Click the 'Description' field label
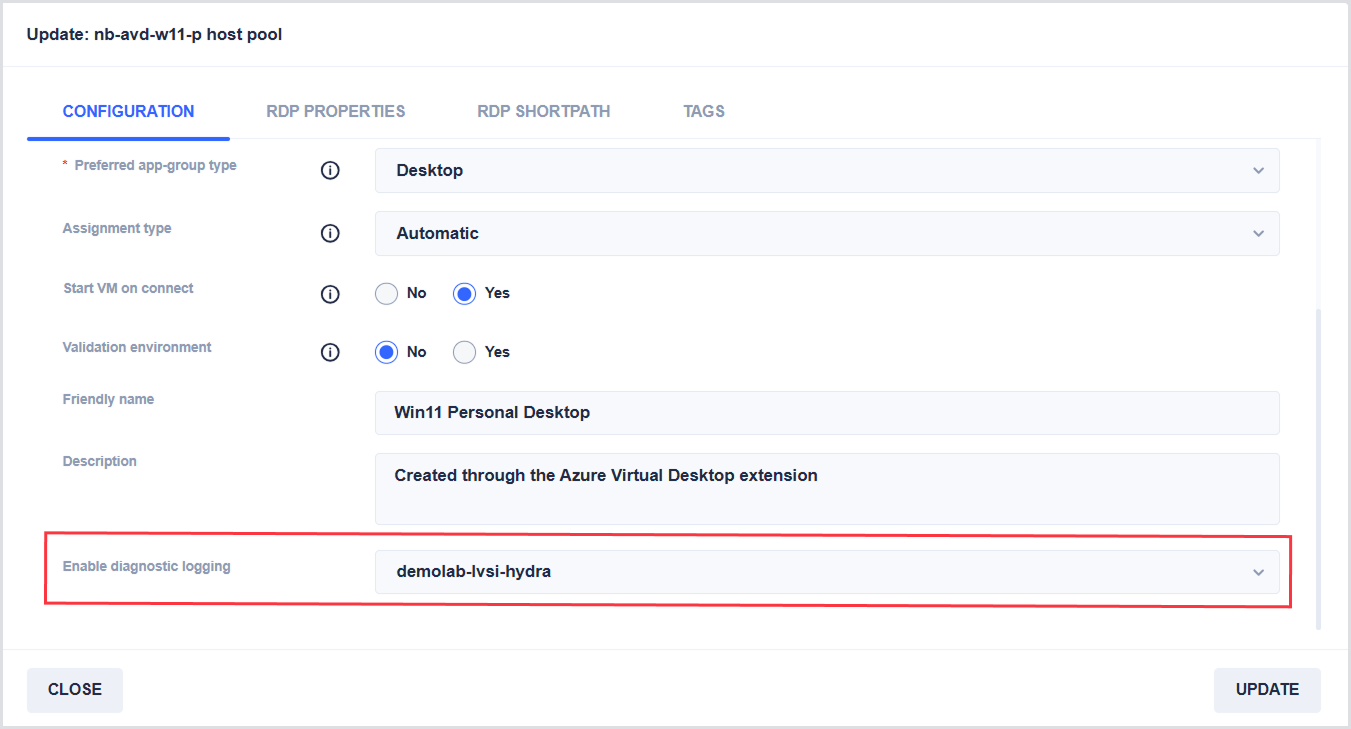Viewport: 1351px width, 729px height. [100, 462]
